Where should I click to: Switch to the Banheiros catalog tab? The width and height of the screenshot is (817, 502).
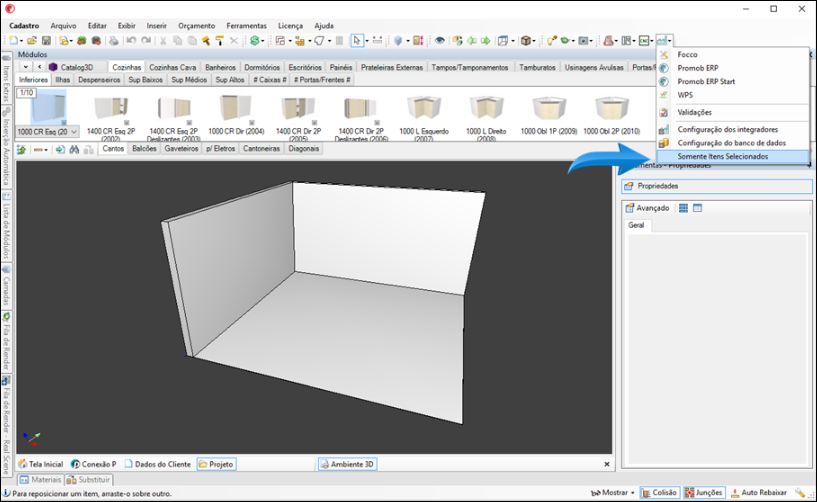pyautogui.click(x=220, y=67)
